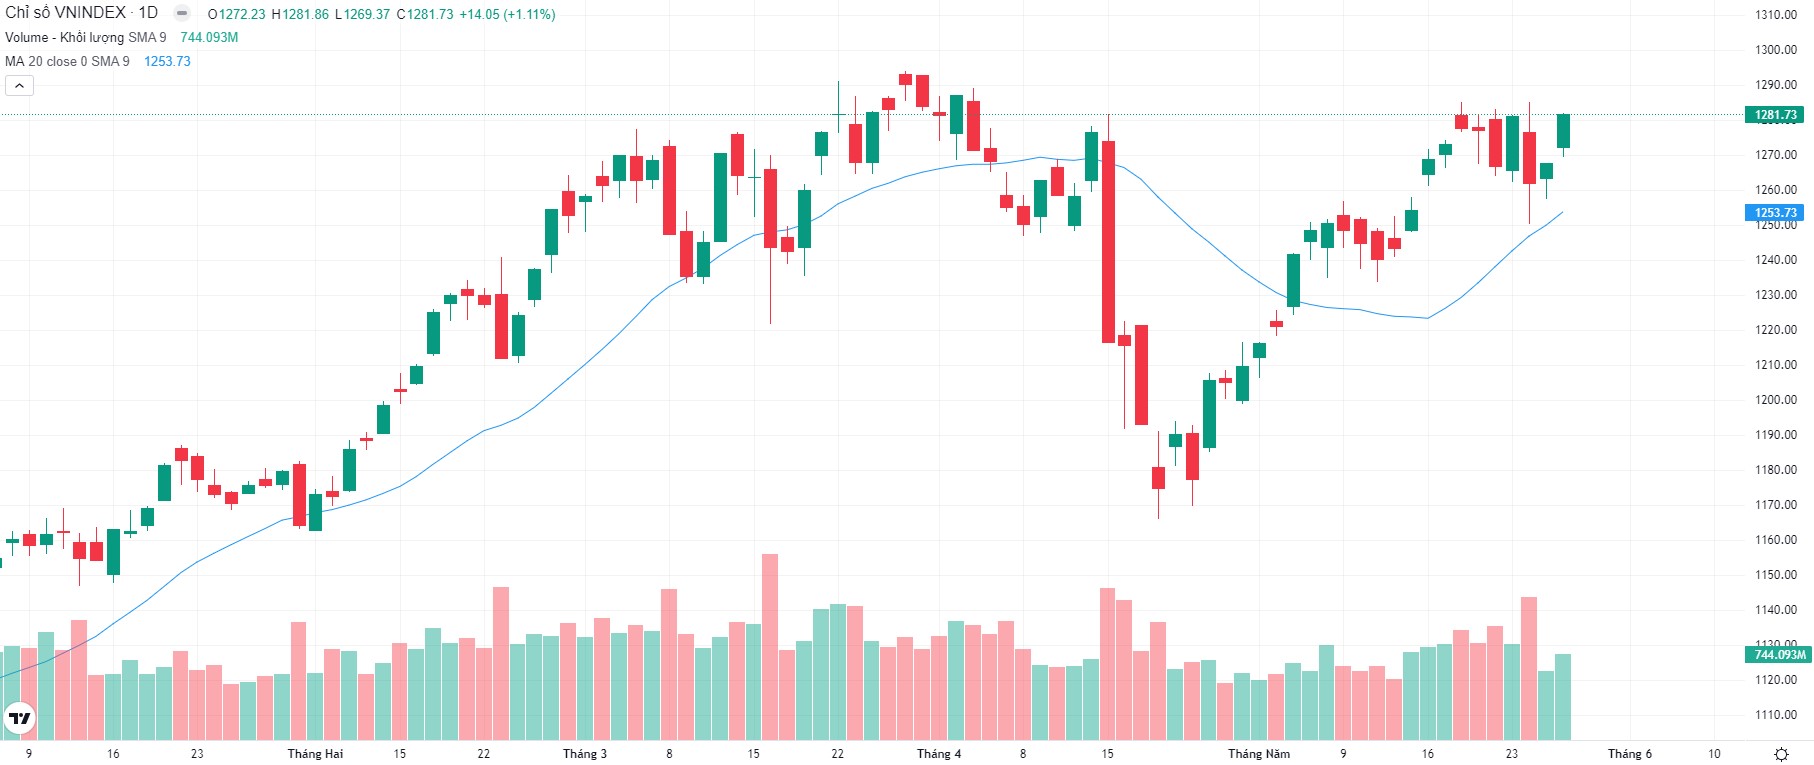1814x765 pixels.
Task: Click the green 1281.73 price label on the axis
Action: 1775,115
